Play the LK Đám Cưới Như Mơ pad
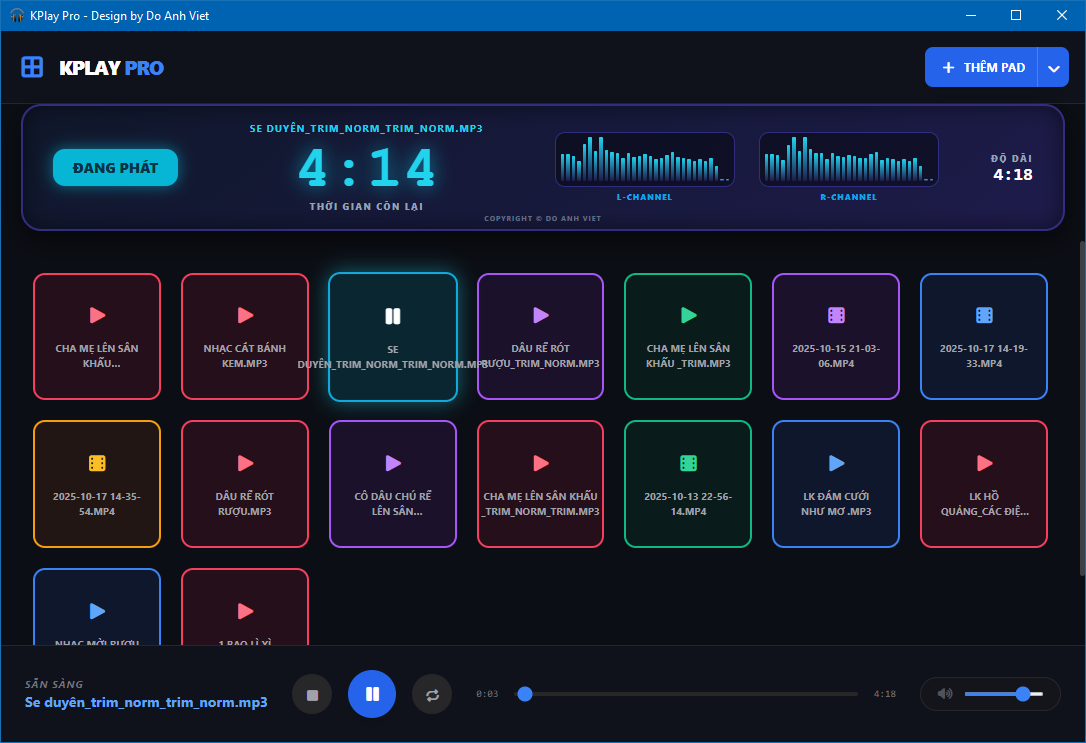The height and width of the screenshot is (743, 1086). coord(836,484)
